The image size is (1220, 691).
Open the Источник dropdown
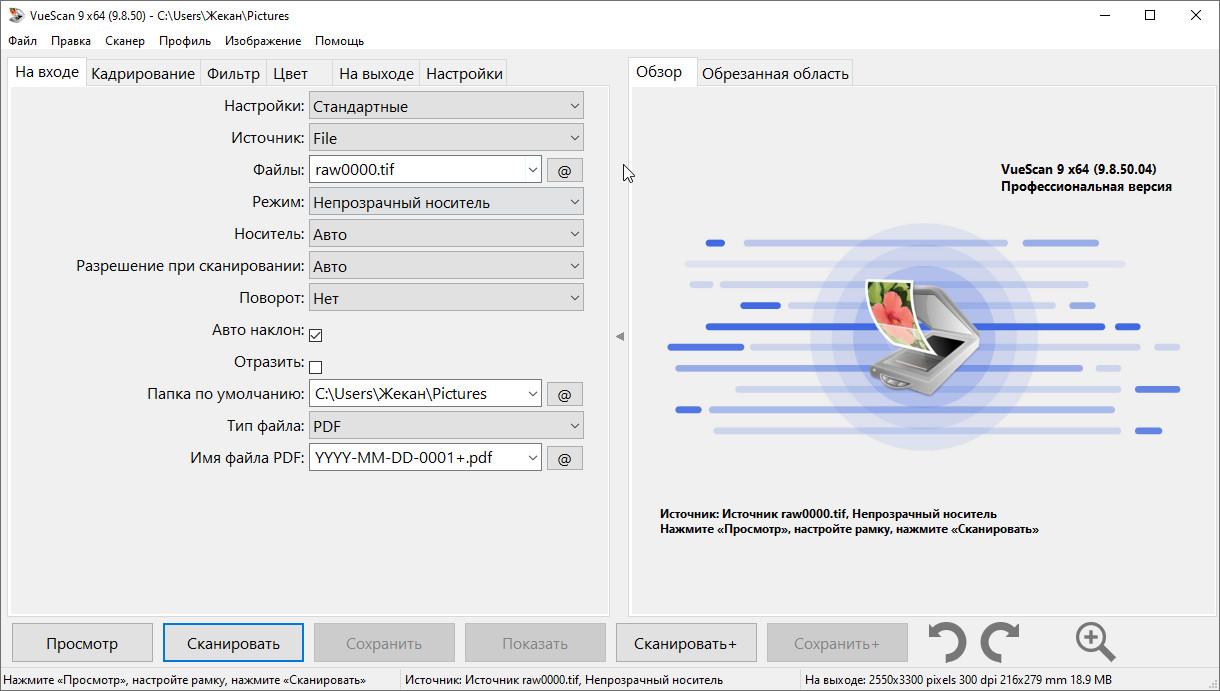point(446,139)
